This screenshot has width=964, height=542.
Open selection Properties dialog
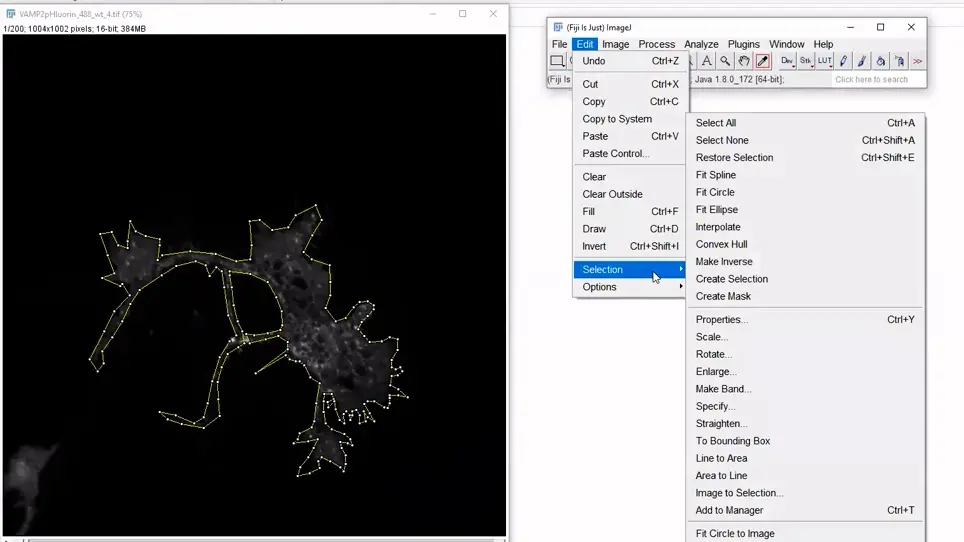805,320
